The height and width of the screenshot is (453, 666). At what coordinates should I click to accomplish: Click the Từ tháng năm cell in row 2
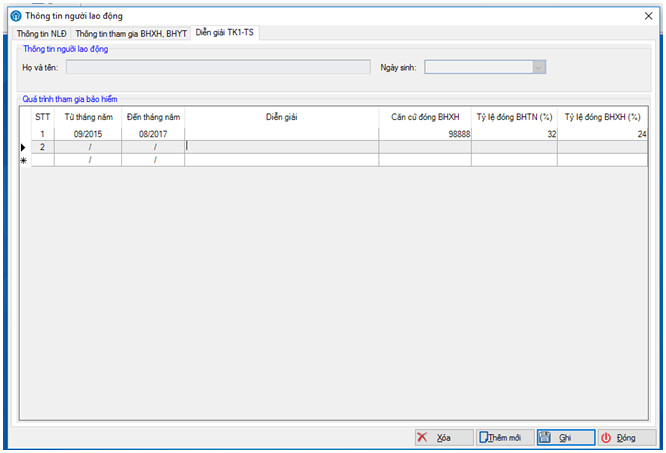(88, 147)
